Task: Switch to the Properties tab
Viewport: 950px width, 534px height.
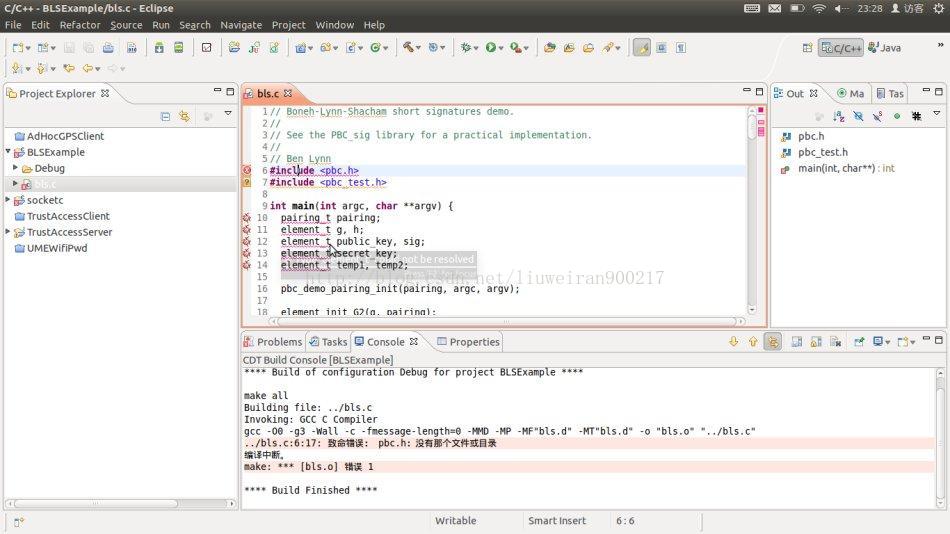Action: 468,342
